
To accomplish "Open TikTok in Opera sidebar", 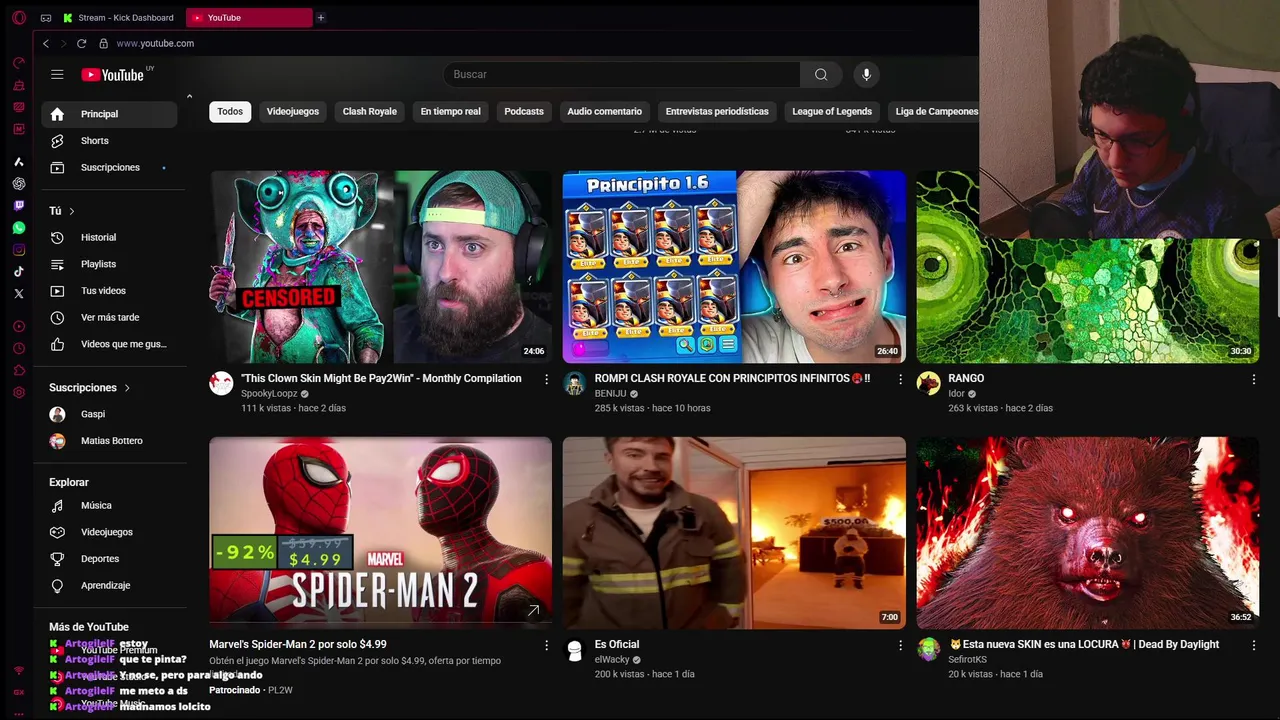I will point(19,271).
